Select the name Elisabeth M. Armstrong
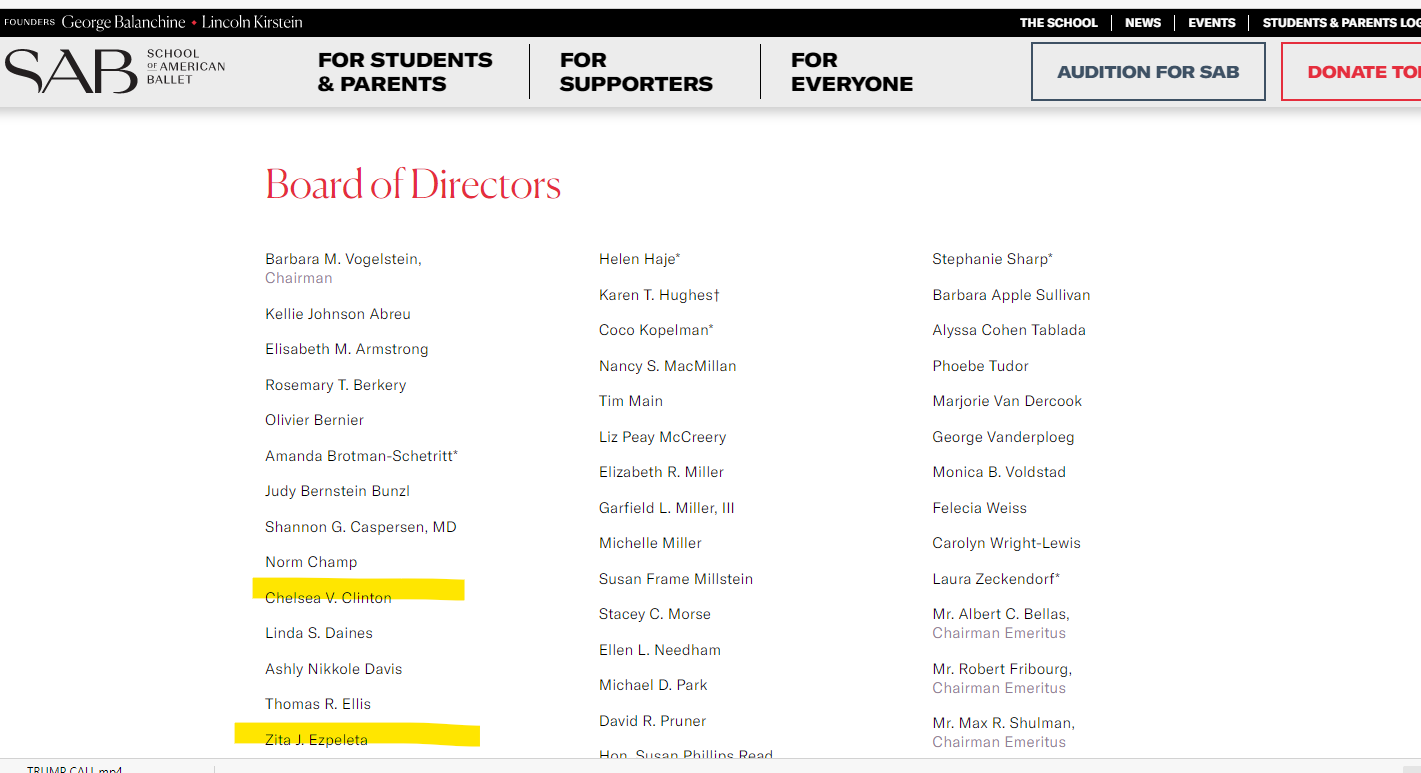Image resolution: width=1421 pixels, height=773 pixels. 347,349
